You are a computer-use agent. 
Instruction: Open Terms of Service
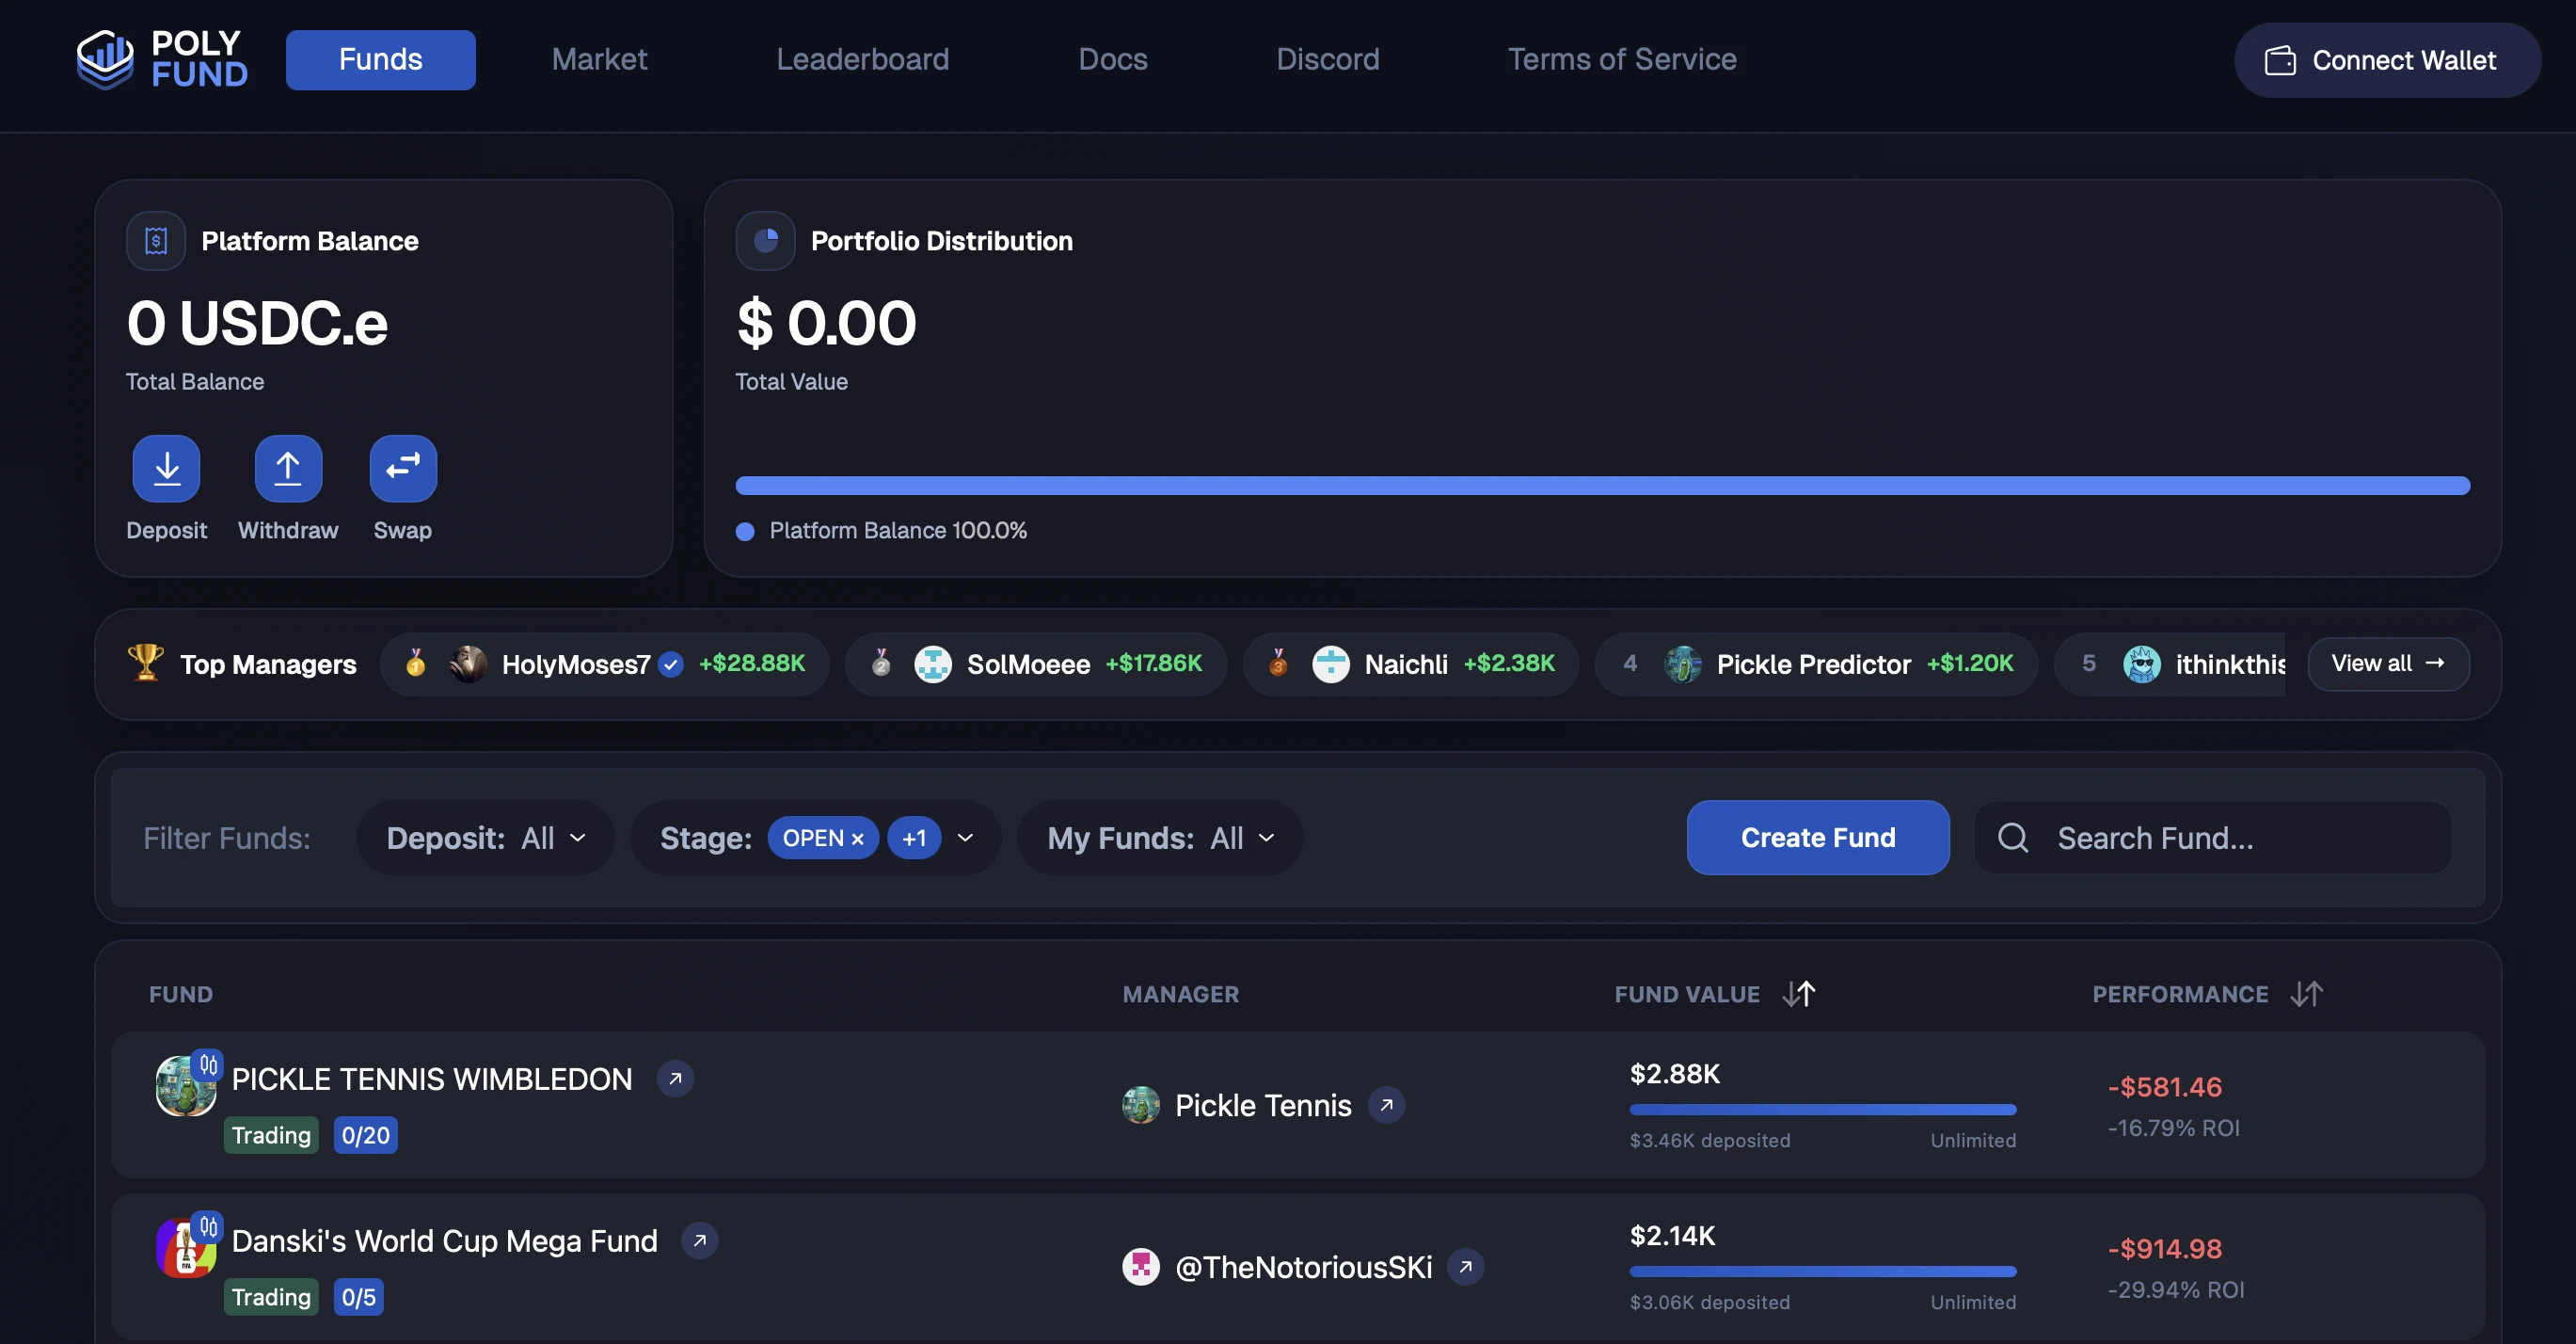point(1621,59)
